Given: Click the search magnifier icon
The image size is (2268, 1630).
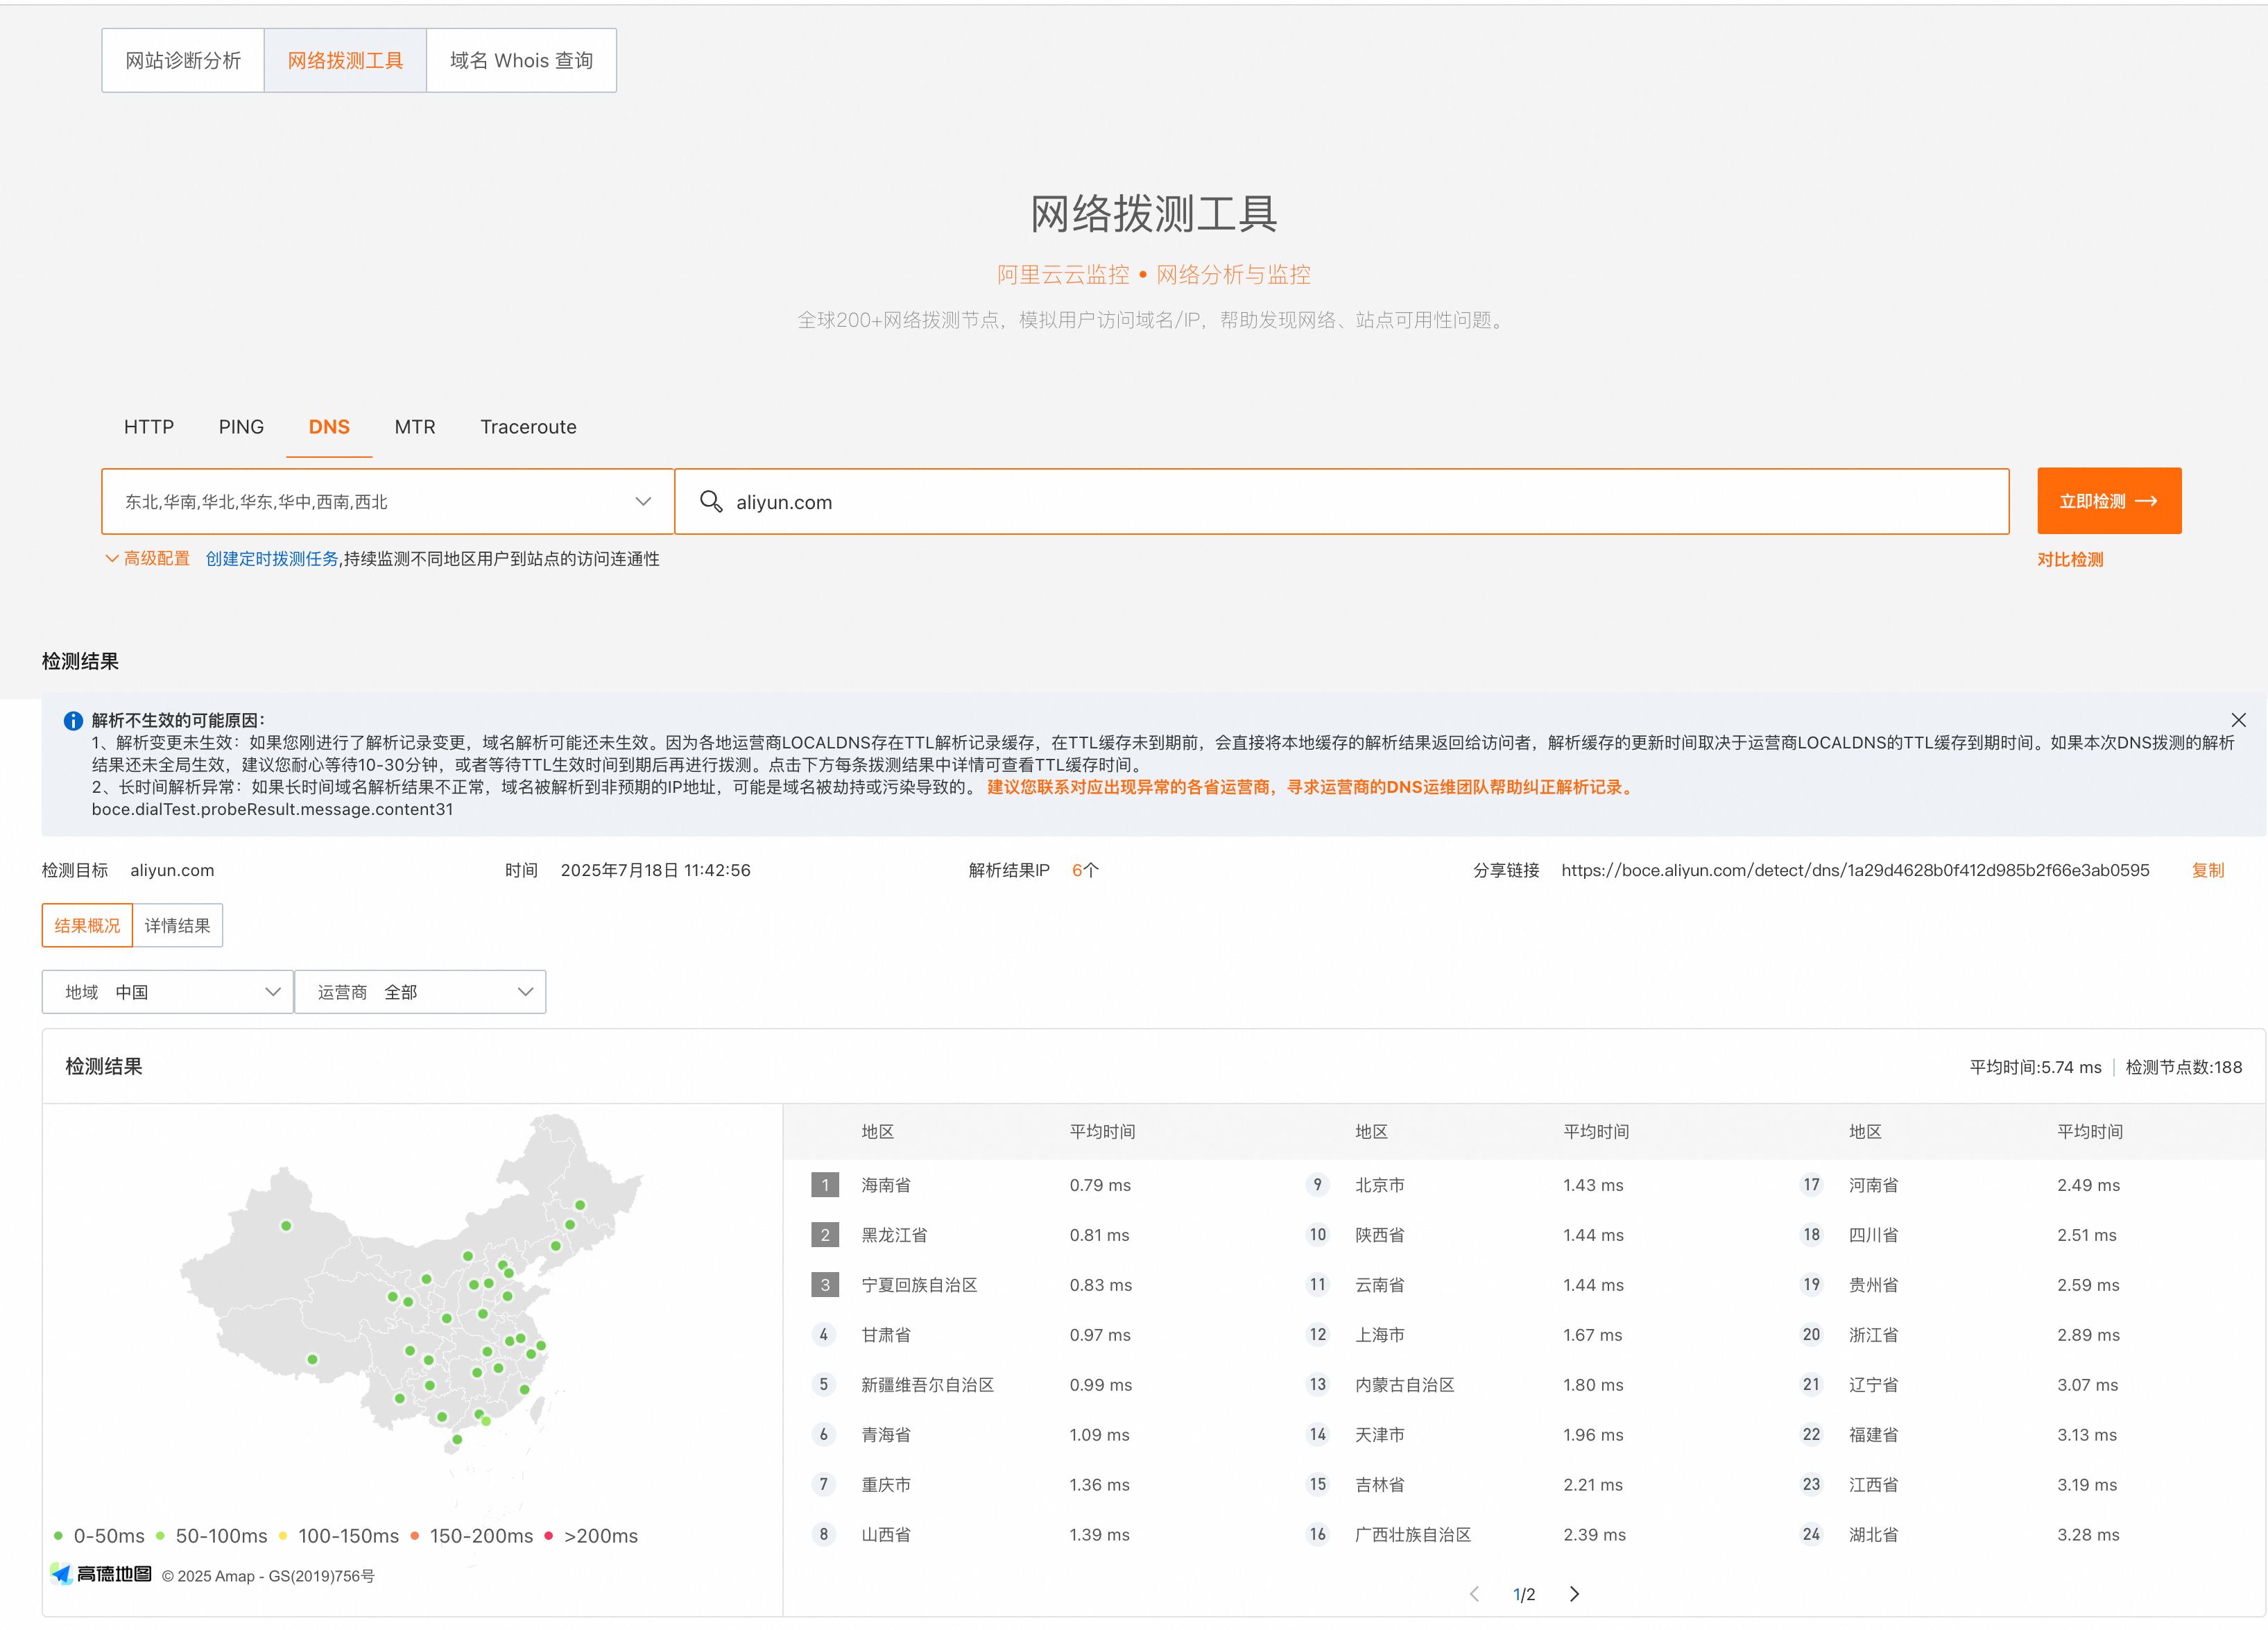Looking at the screenshot, I should pos(711,501).
